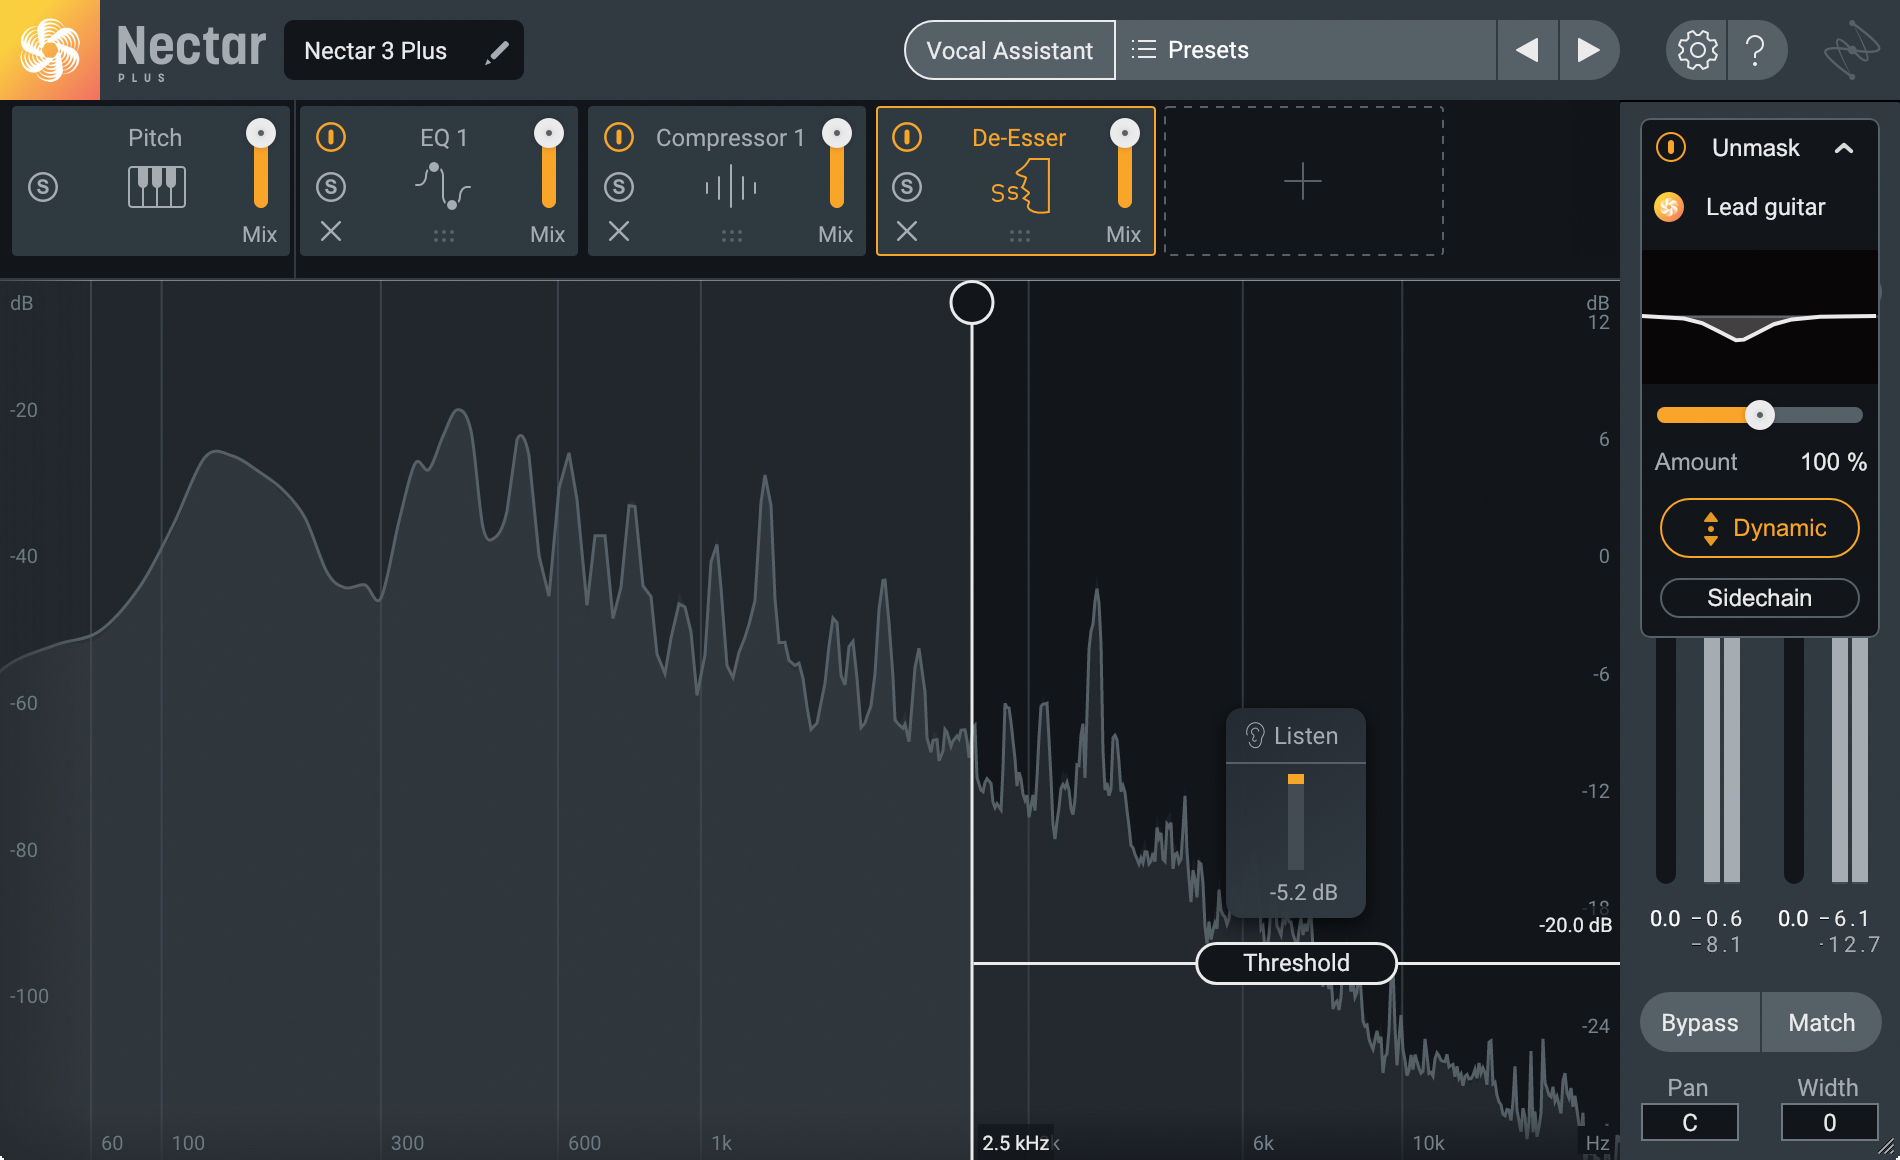This screenshot has height=1160, width=1900.
Task: Open the Presets list
Action: click(1190, 50)
